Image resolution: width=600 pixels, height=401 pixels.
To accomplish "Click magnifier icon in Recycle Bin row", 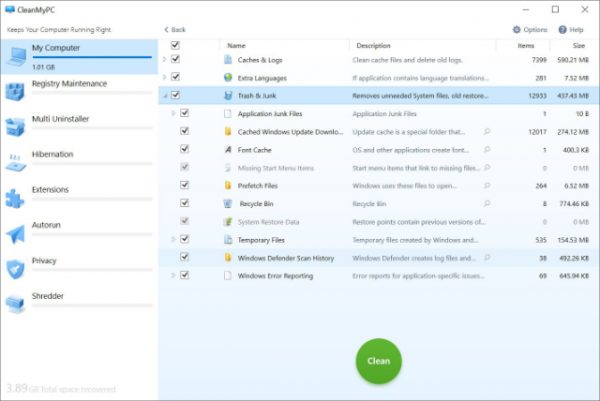I will 487,204.
